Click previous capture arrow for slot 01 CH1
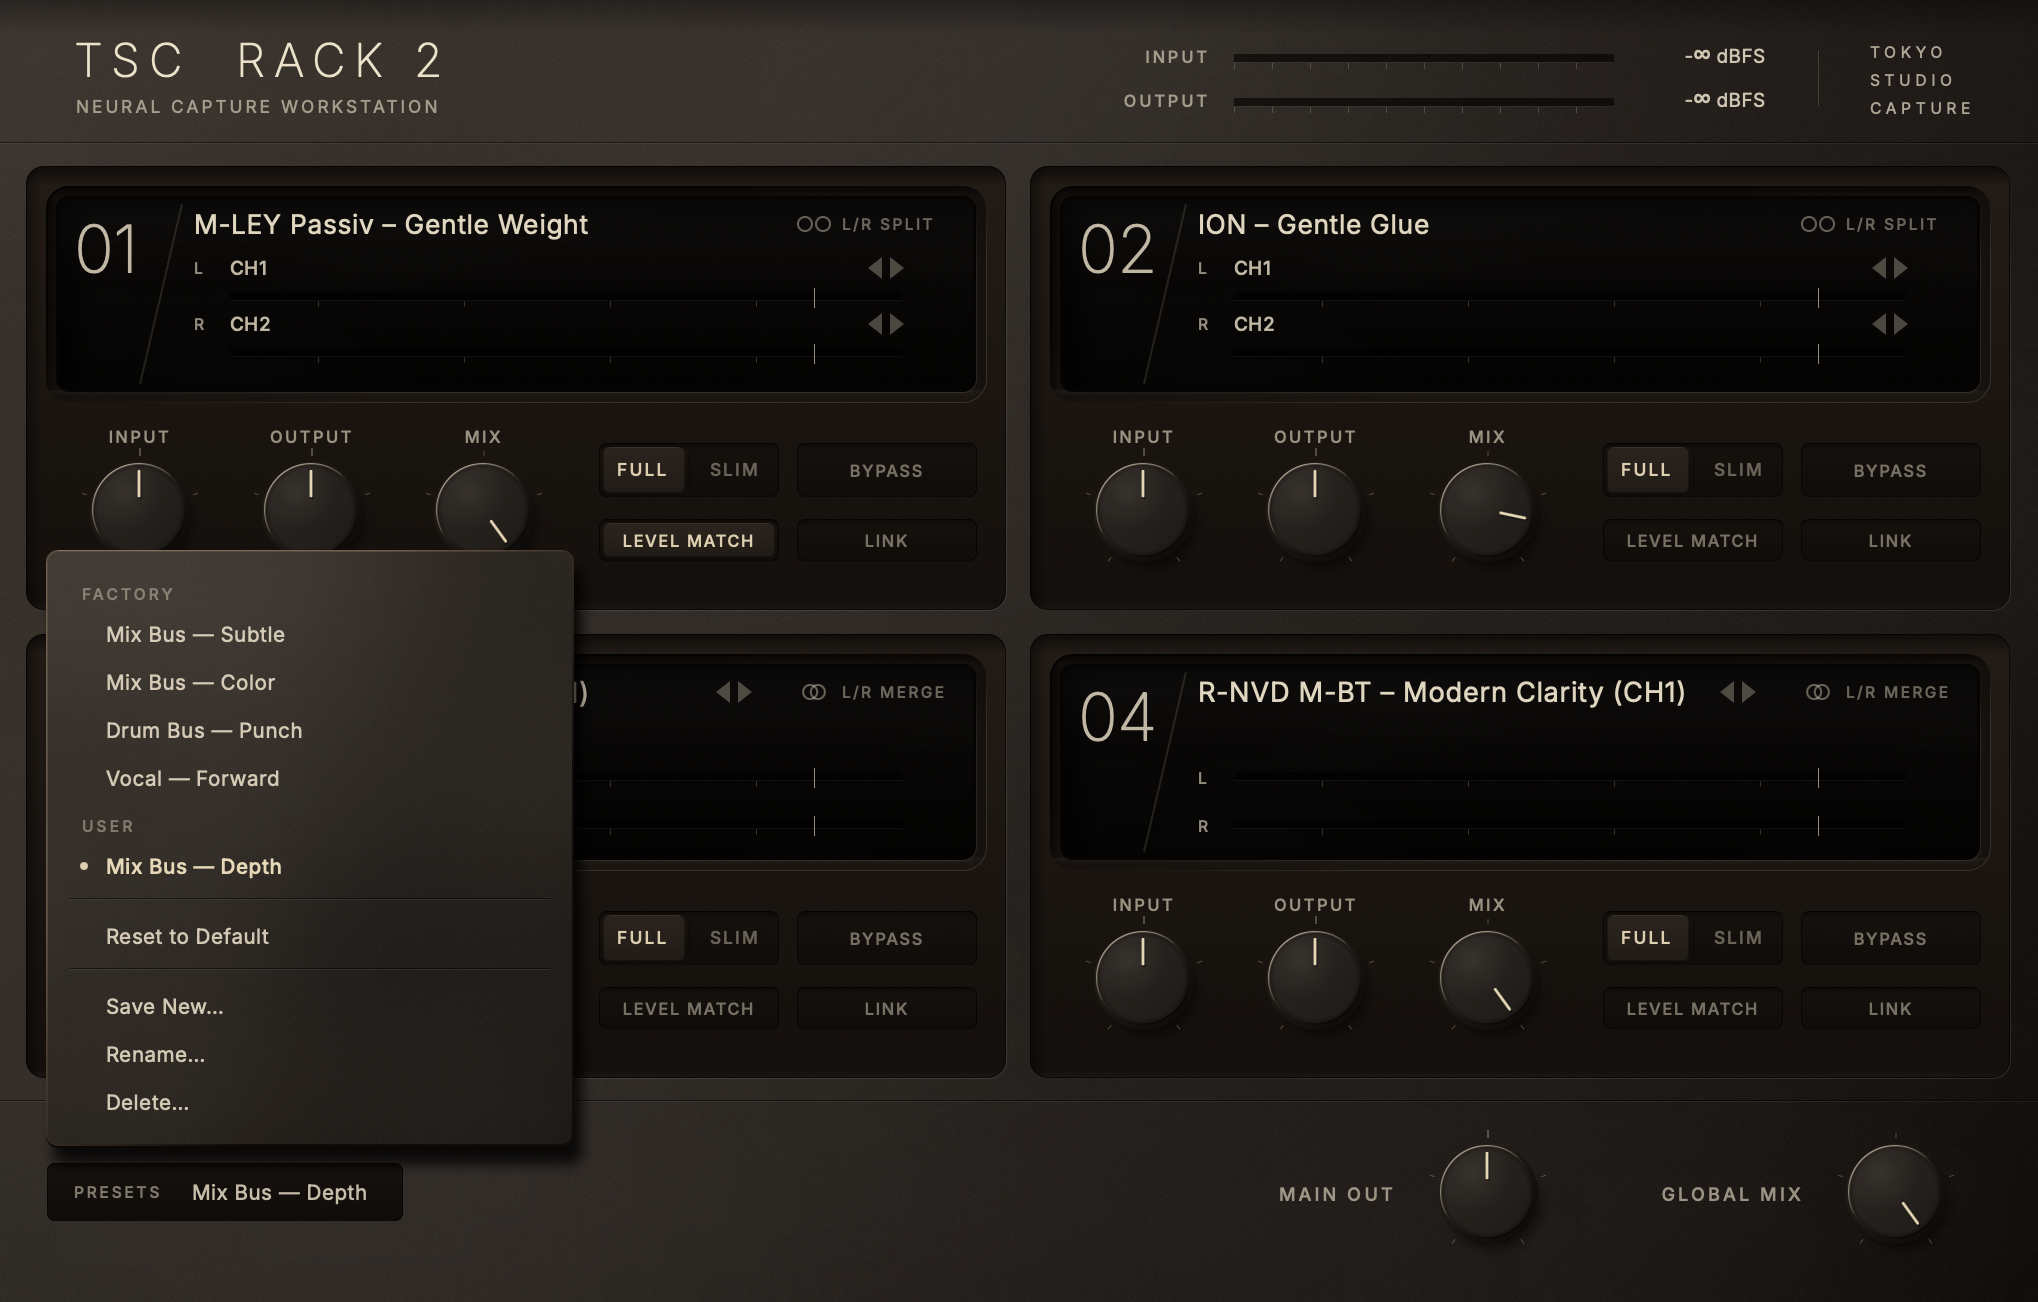 click(x=875, y=268)
